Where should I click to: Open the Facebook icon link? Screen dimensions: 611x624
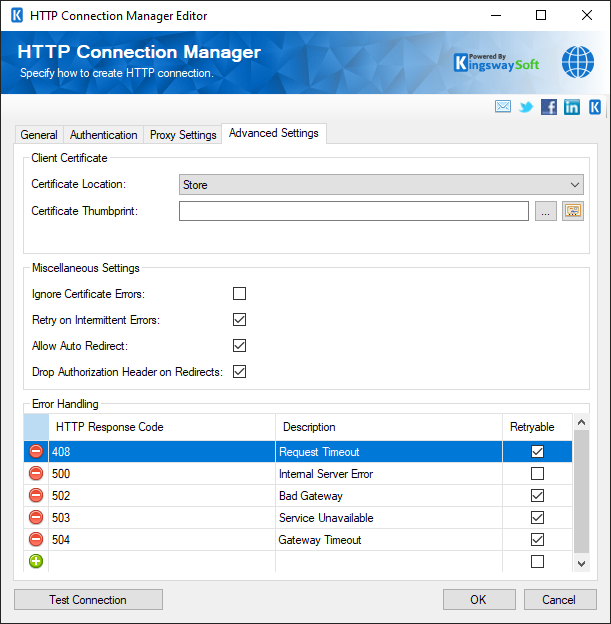[549, 107]
